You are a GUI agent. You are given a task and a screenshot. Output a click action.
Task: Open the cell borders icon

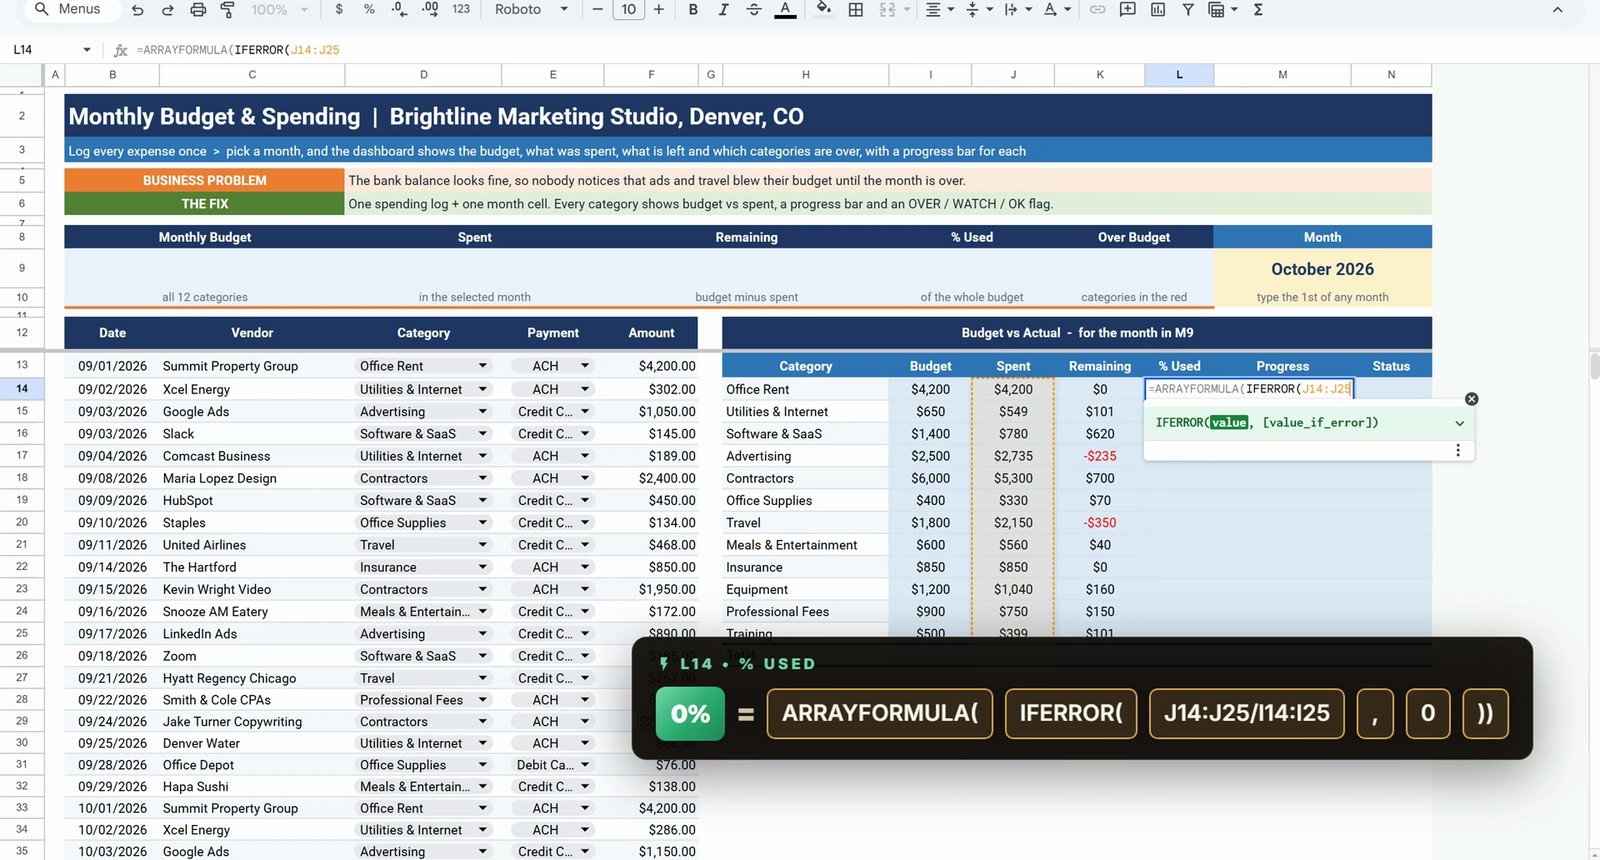(856, 9)
